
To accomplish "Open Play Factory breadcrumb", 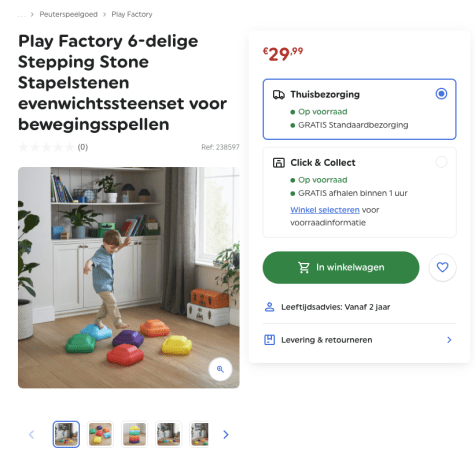I will 132,14.
